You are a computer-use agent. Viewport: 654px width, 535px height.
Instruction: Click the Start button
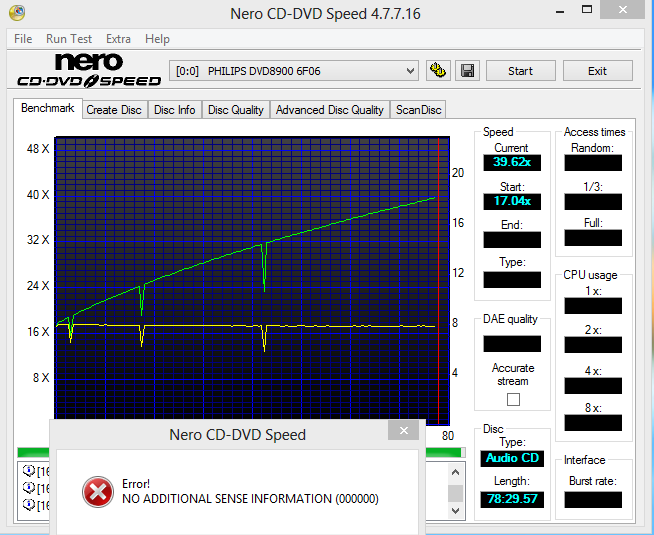point(521,71)
